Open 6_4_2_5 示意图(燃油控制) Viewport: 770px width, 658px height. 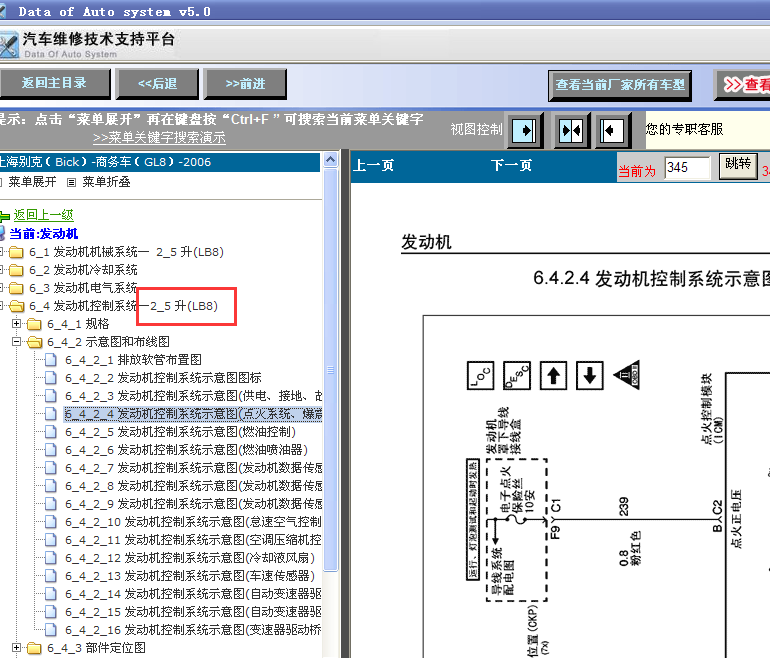(180, 432)
